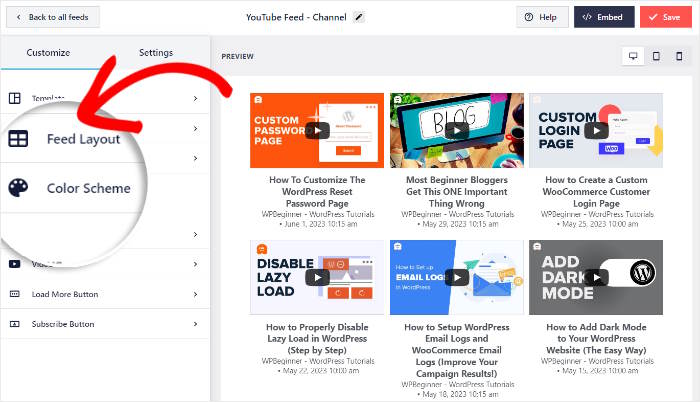Click the Load More Button icon
Viewport: 700px width, 402px height.
[x=15, y=294]
